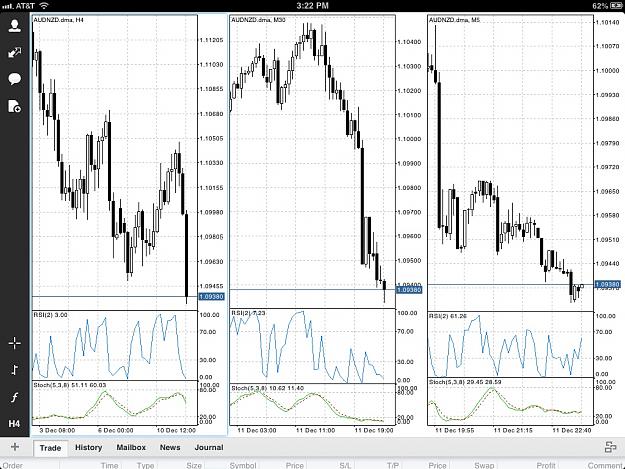625x469 pixels.
Task: Sort by the Size column header
Action: pyautogui.click(x=194, y=465)
